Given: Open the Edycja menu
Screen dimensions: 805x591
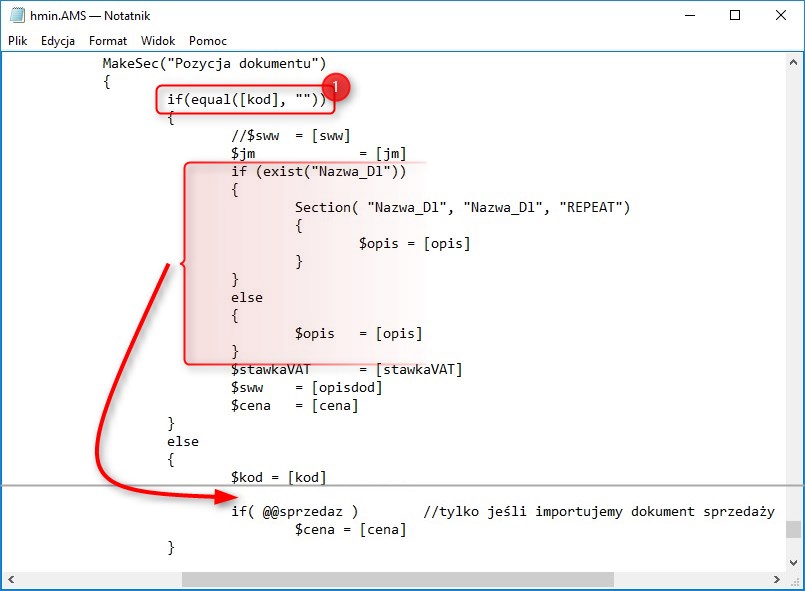Looking at the screenshot, I should coord(58,41).
